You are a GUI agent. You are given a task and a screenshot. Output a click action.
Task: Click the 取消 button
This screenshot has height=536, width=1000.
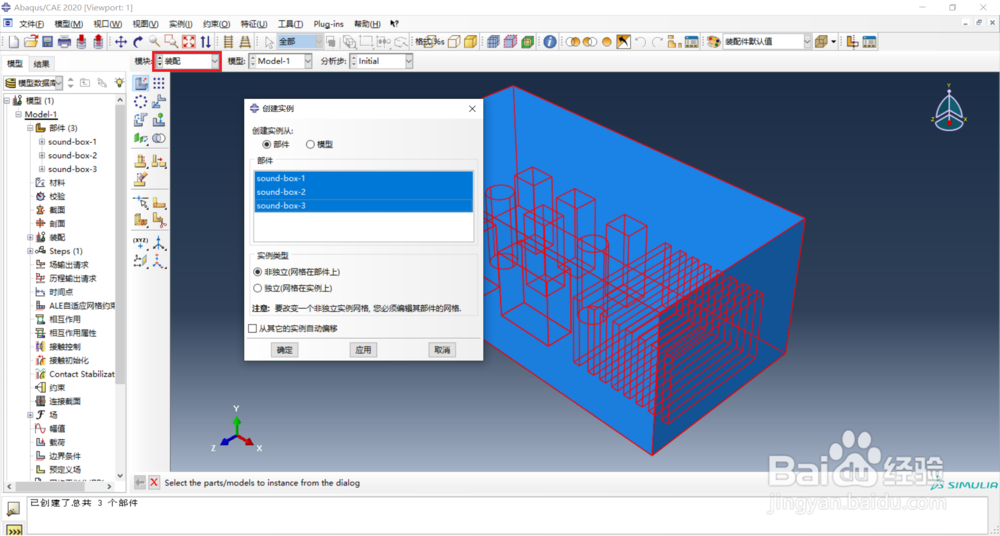point(442,350)
